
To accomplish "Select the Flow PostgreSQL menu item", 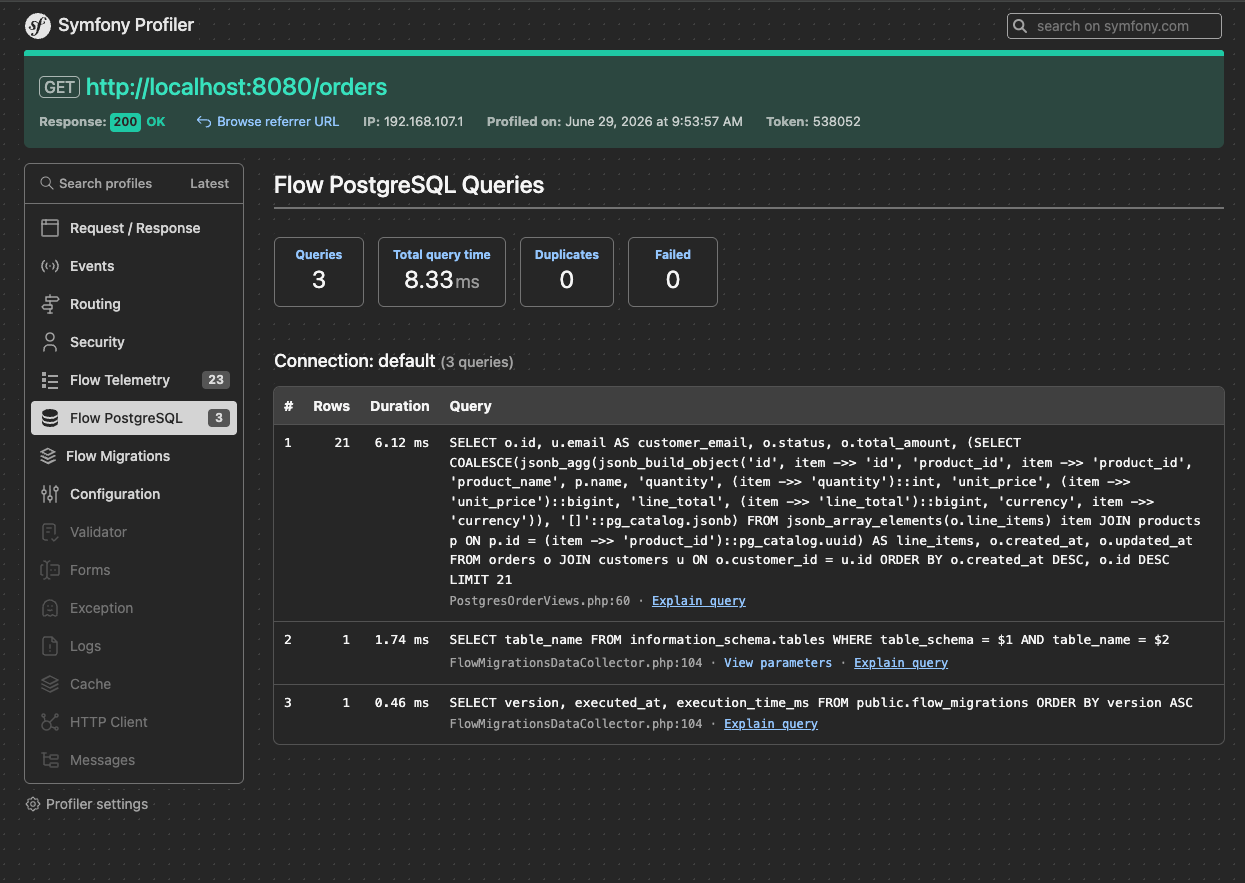I will pos(134,418).
